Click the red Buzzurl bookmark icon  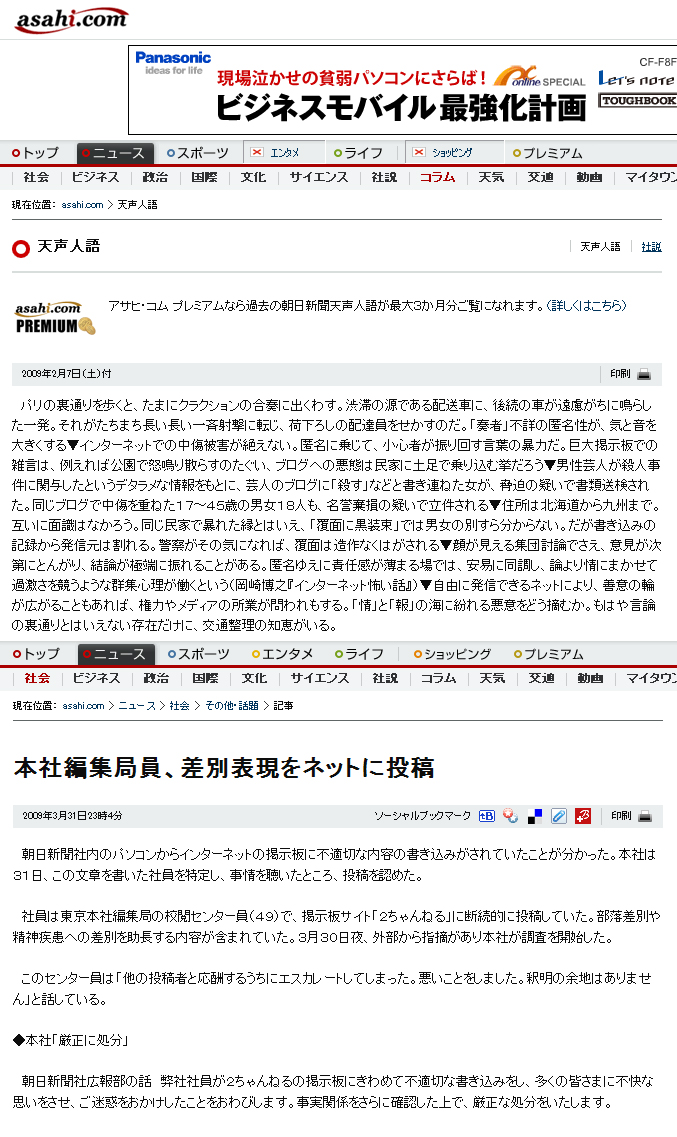tap(583, 816)
